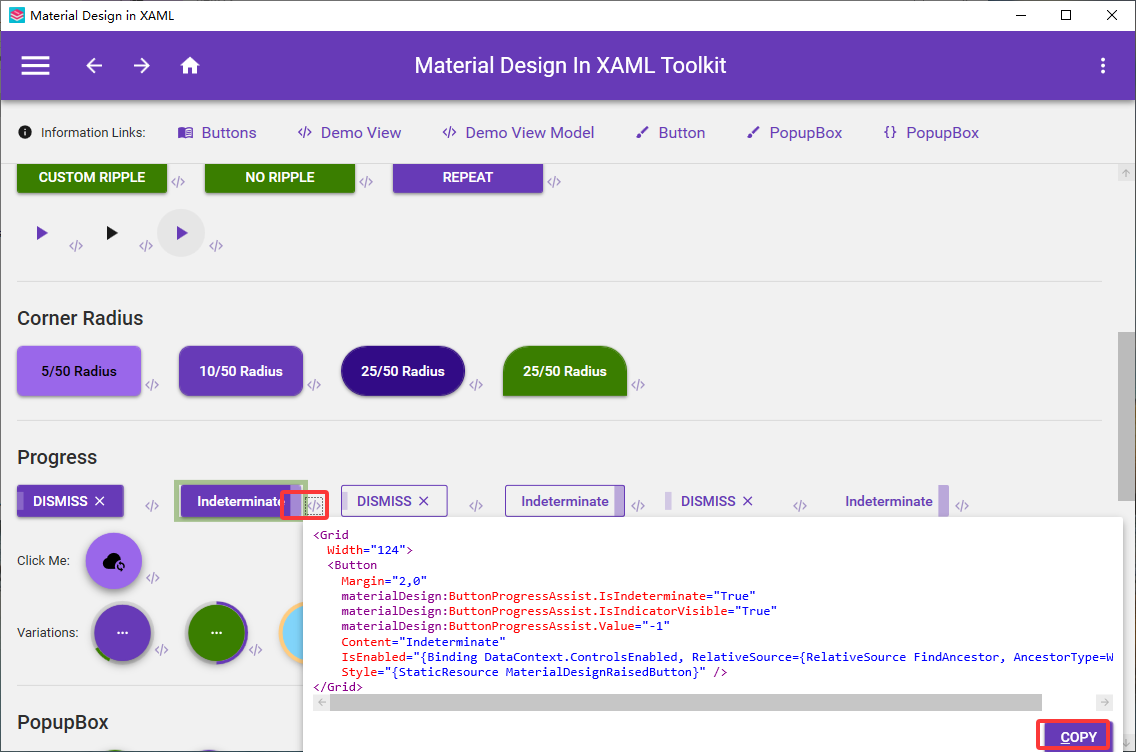Image resolution: width=1136 pixels, height=752 pixels.
Task: Show code for flat DISMISS button
Action: tap(800, 506)
